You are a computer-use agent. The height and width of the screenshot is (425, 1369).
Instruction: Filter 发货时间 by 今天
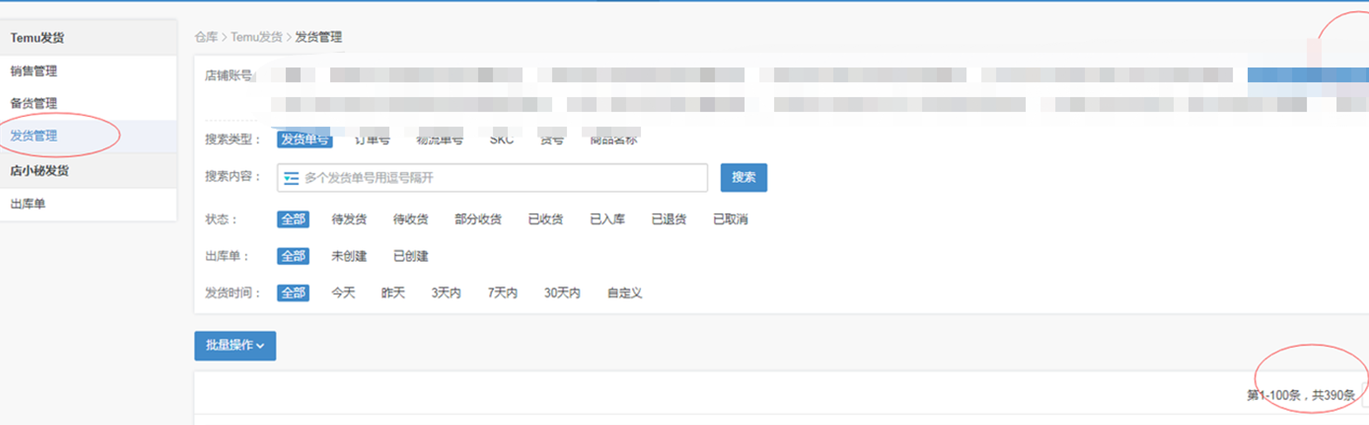(x=343, y=293)
